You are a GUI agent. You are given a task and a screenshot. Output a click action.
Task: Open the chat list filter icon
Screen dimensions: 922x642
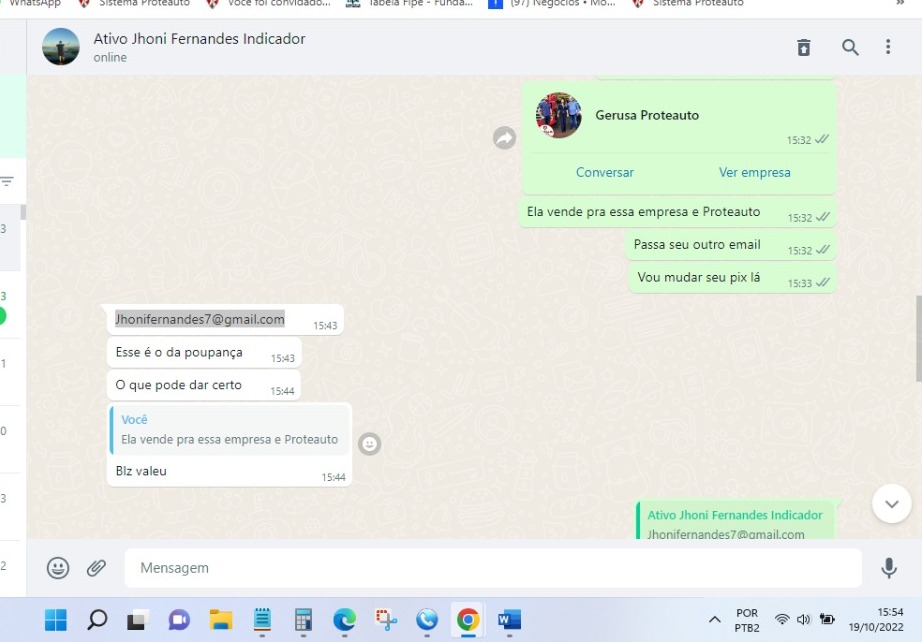[x=7, y=181]
